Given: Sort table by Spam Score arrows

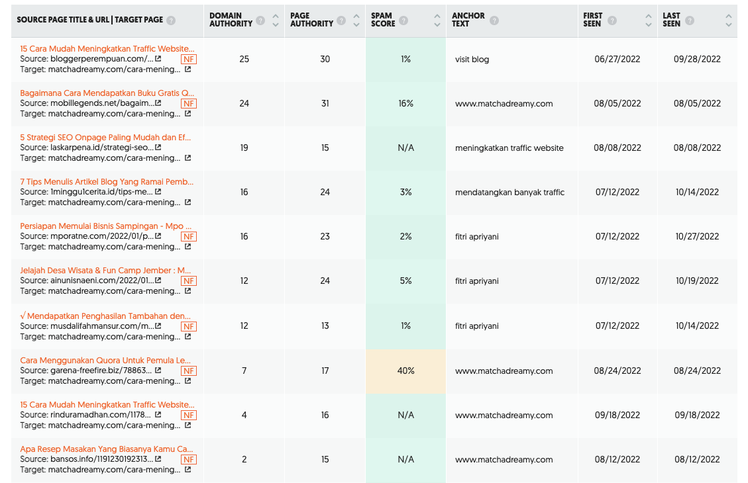Looking at the screenshot, I should pos(437,20).
